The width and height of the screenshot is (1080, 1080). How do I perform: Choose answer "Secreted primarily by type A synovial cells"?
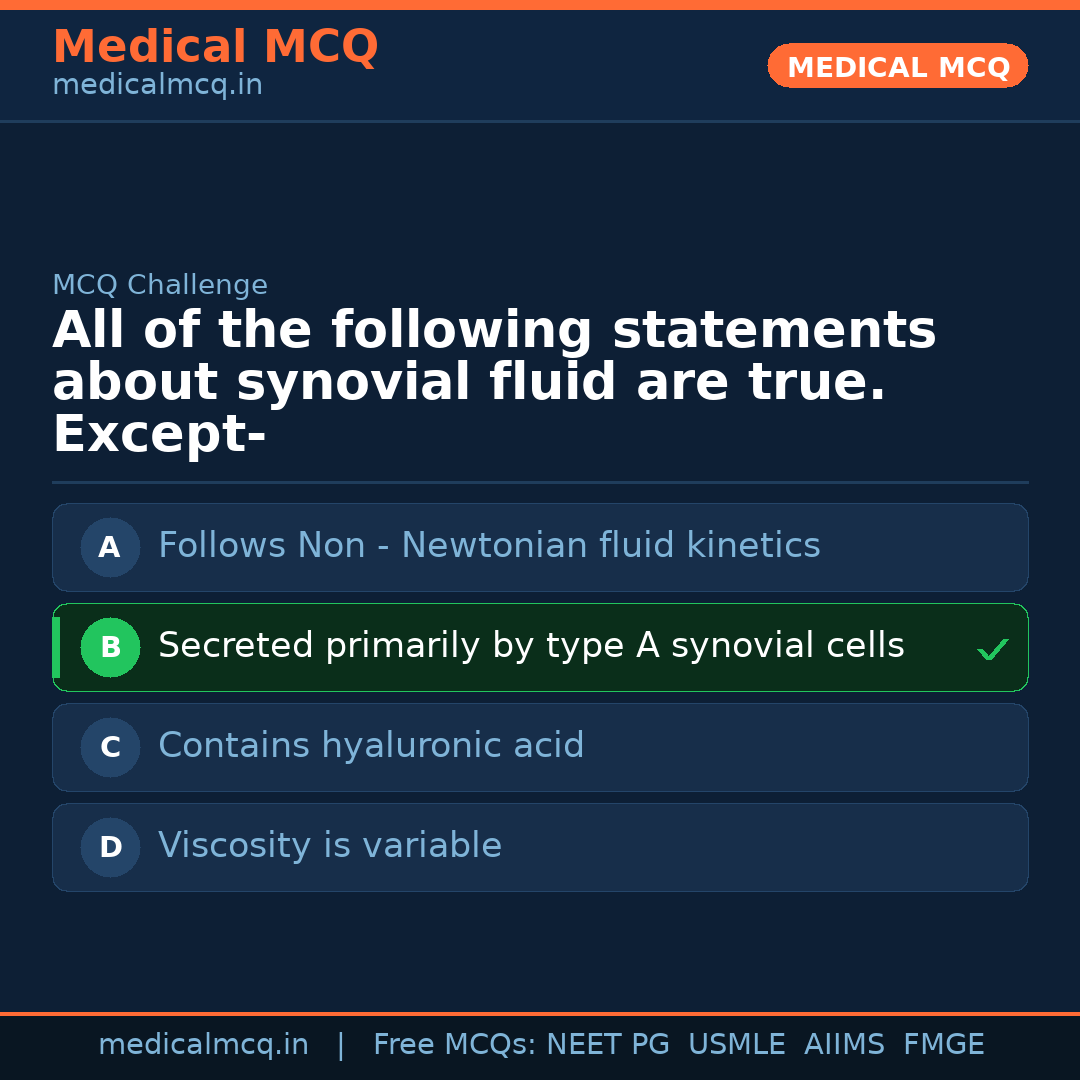tap(531, 646)
